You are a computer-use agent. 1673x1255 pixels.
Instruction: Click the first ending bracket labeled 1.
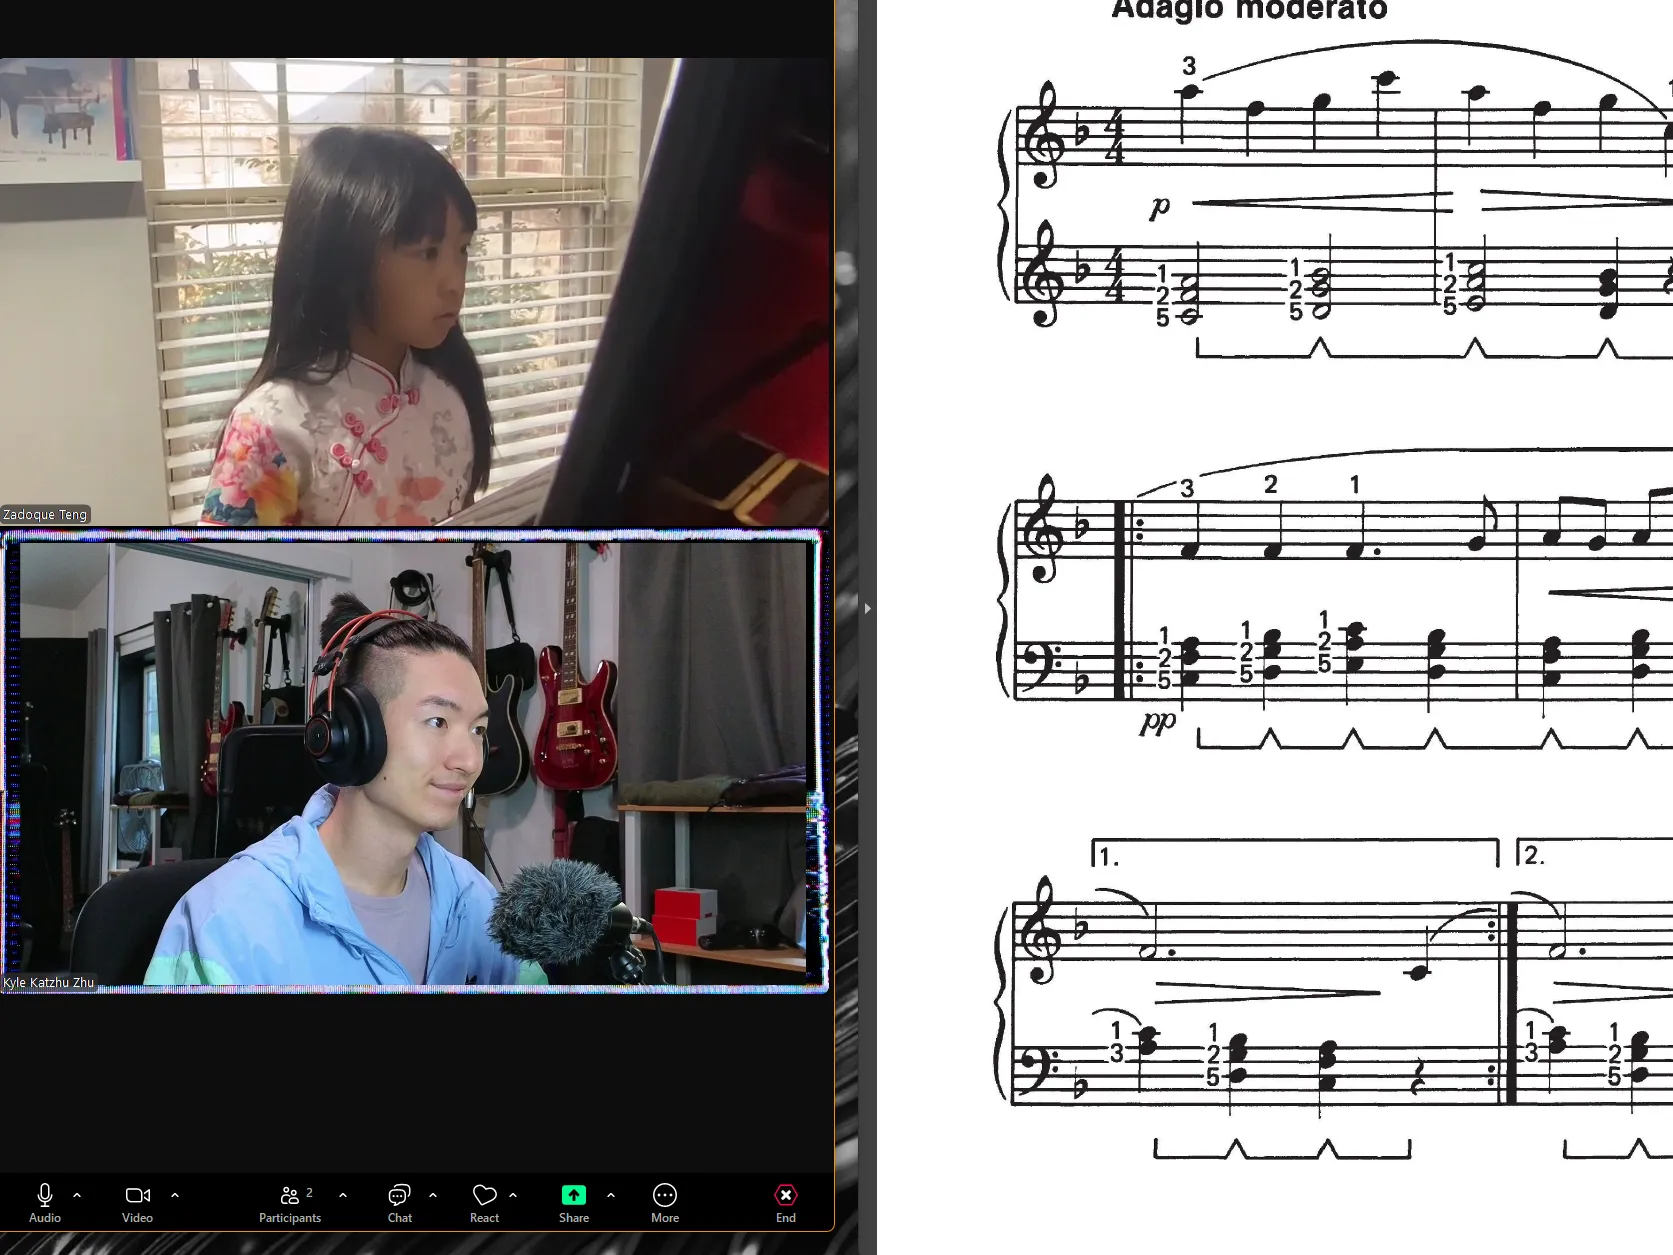click(x=1296, y=855)
